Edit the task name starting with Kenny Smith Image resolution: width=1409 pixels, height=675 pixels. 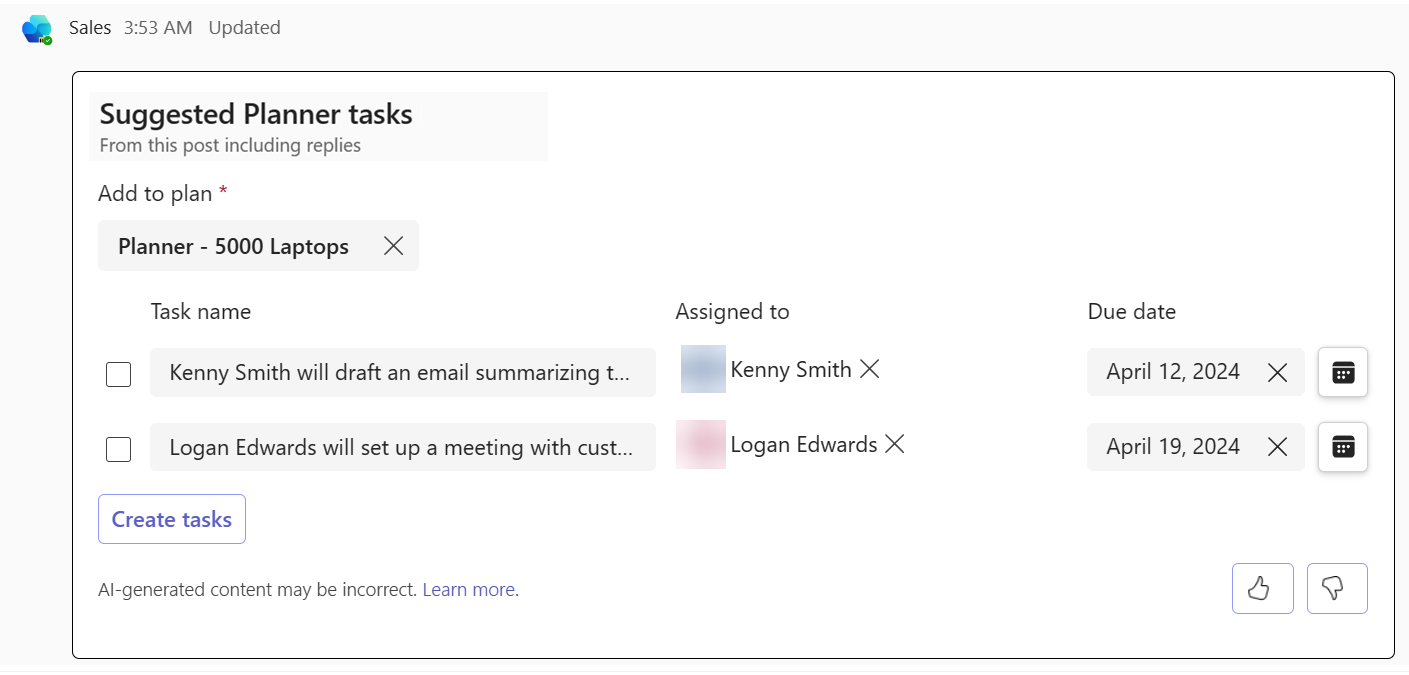click(400, 372)
